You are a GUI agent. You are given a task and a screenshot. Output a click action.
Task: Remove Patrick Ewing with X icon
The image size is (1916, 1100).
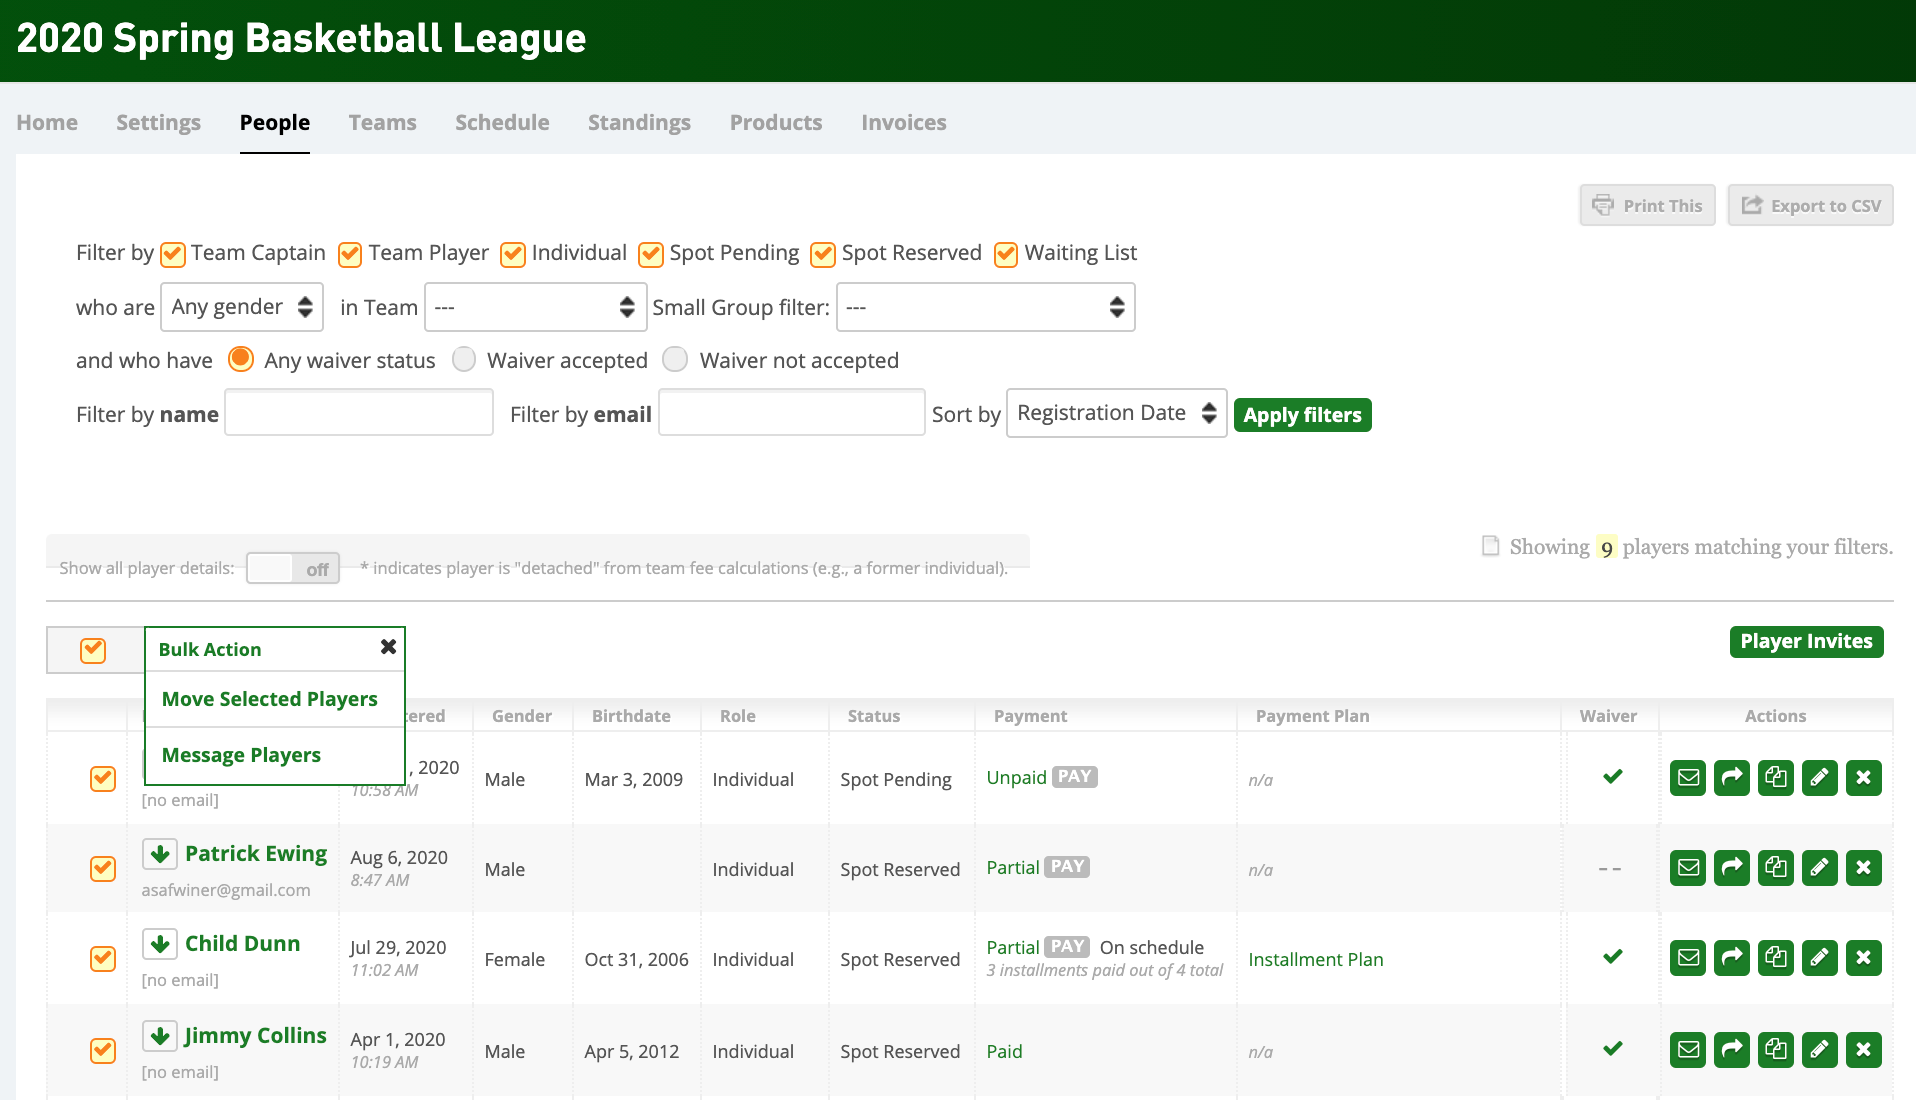[1864, 868]
